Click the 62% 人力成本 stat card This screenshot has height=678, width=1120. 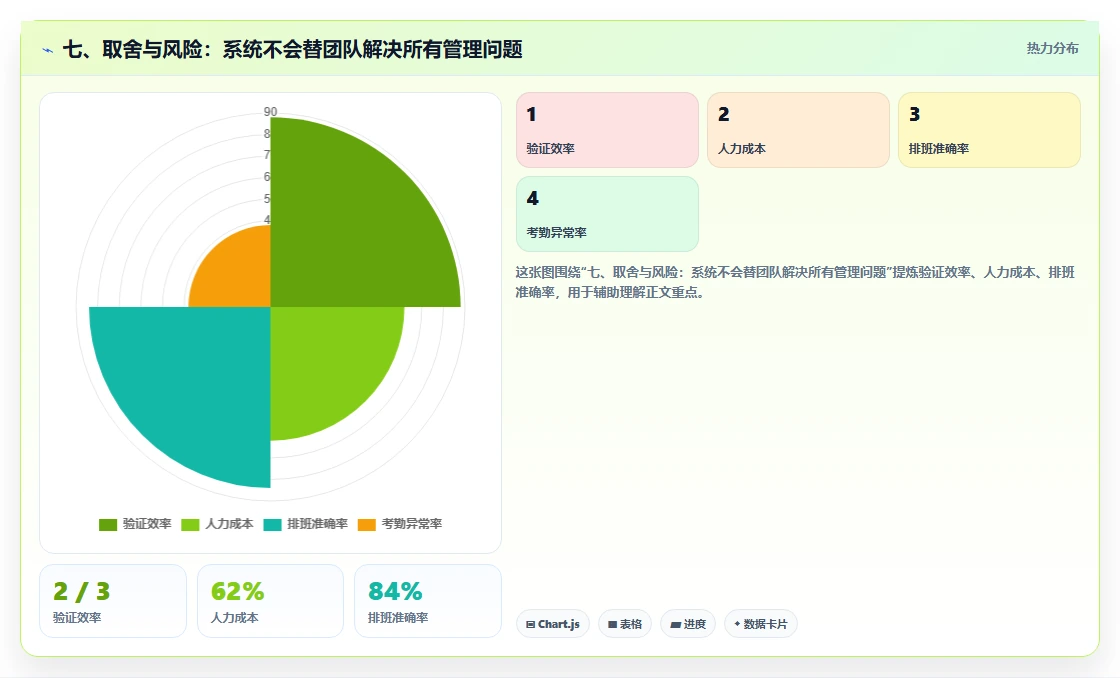pyautogui.click(x=270, y=601)
